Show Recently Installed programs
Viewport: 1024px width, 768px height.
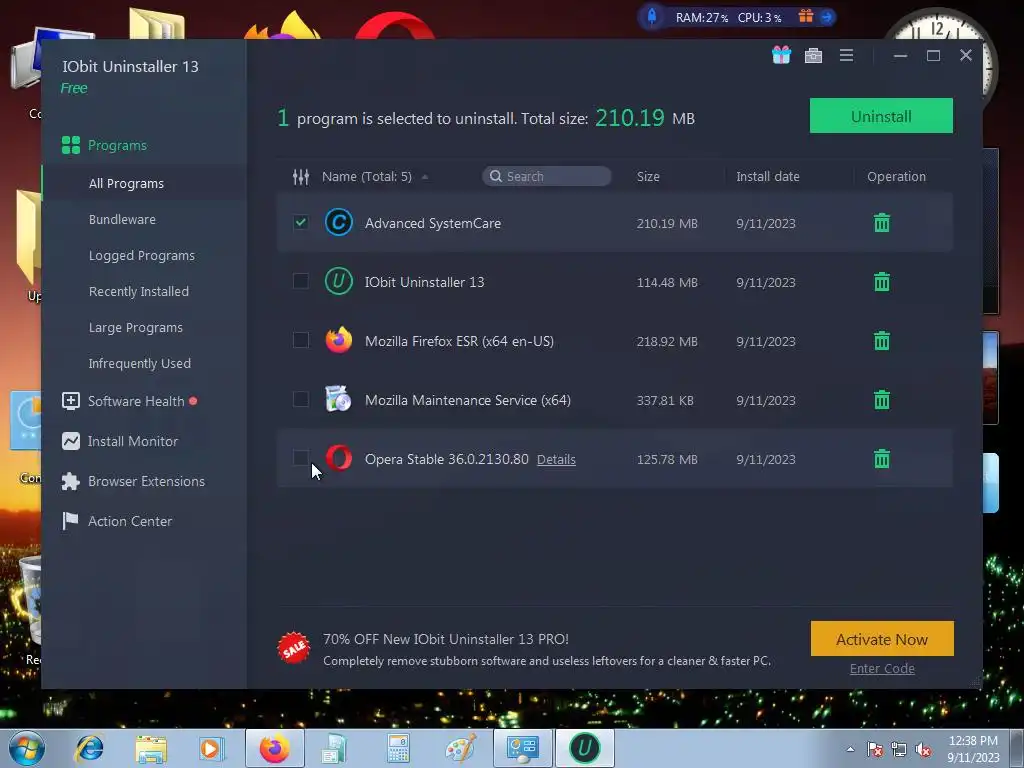point(138,291)
